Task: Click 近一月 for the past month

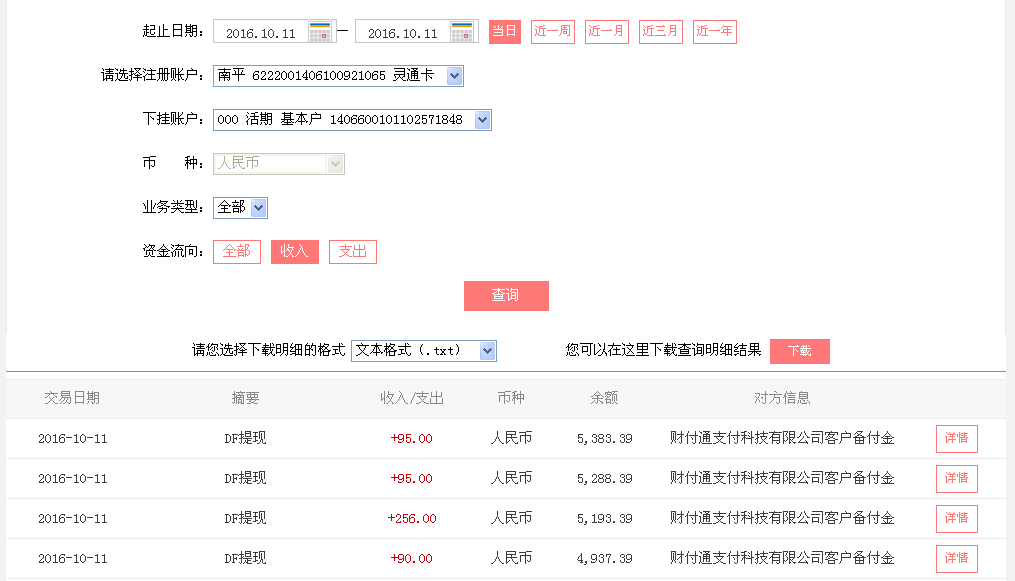Action: 606,31
